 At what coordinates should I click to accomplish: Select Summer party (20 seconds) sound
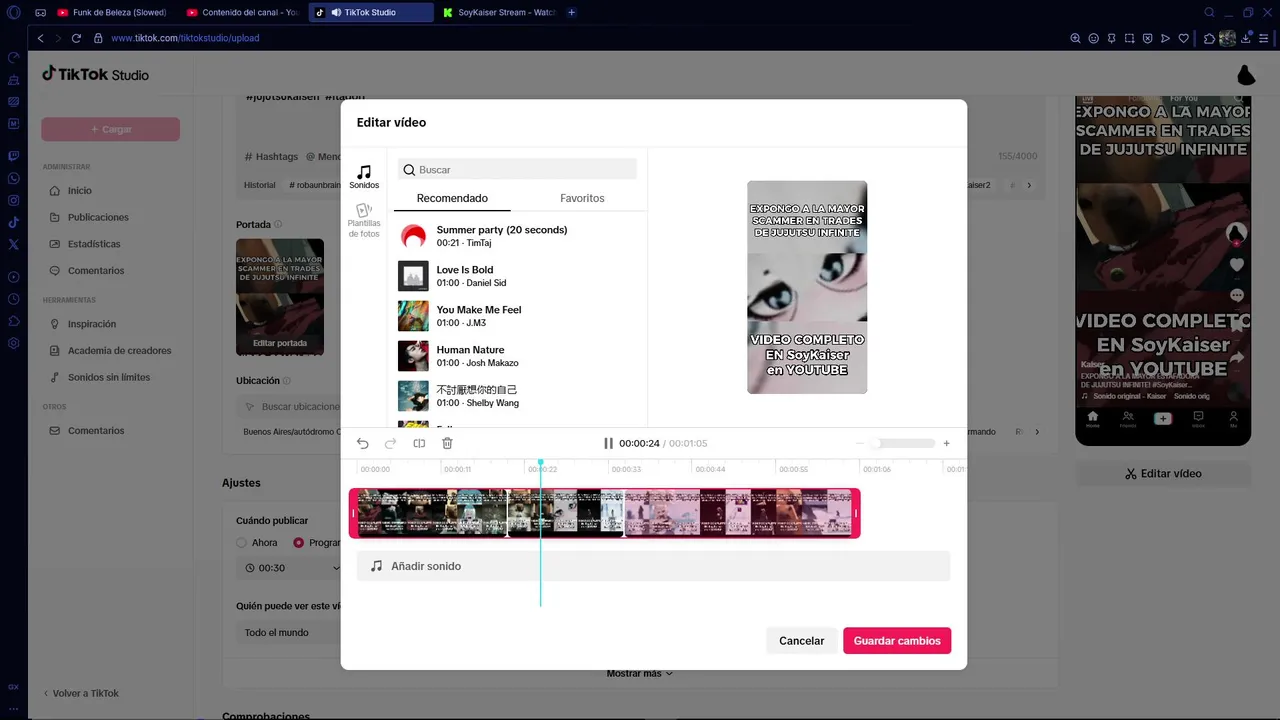pos(517,236)
